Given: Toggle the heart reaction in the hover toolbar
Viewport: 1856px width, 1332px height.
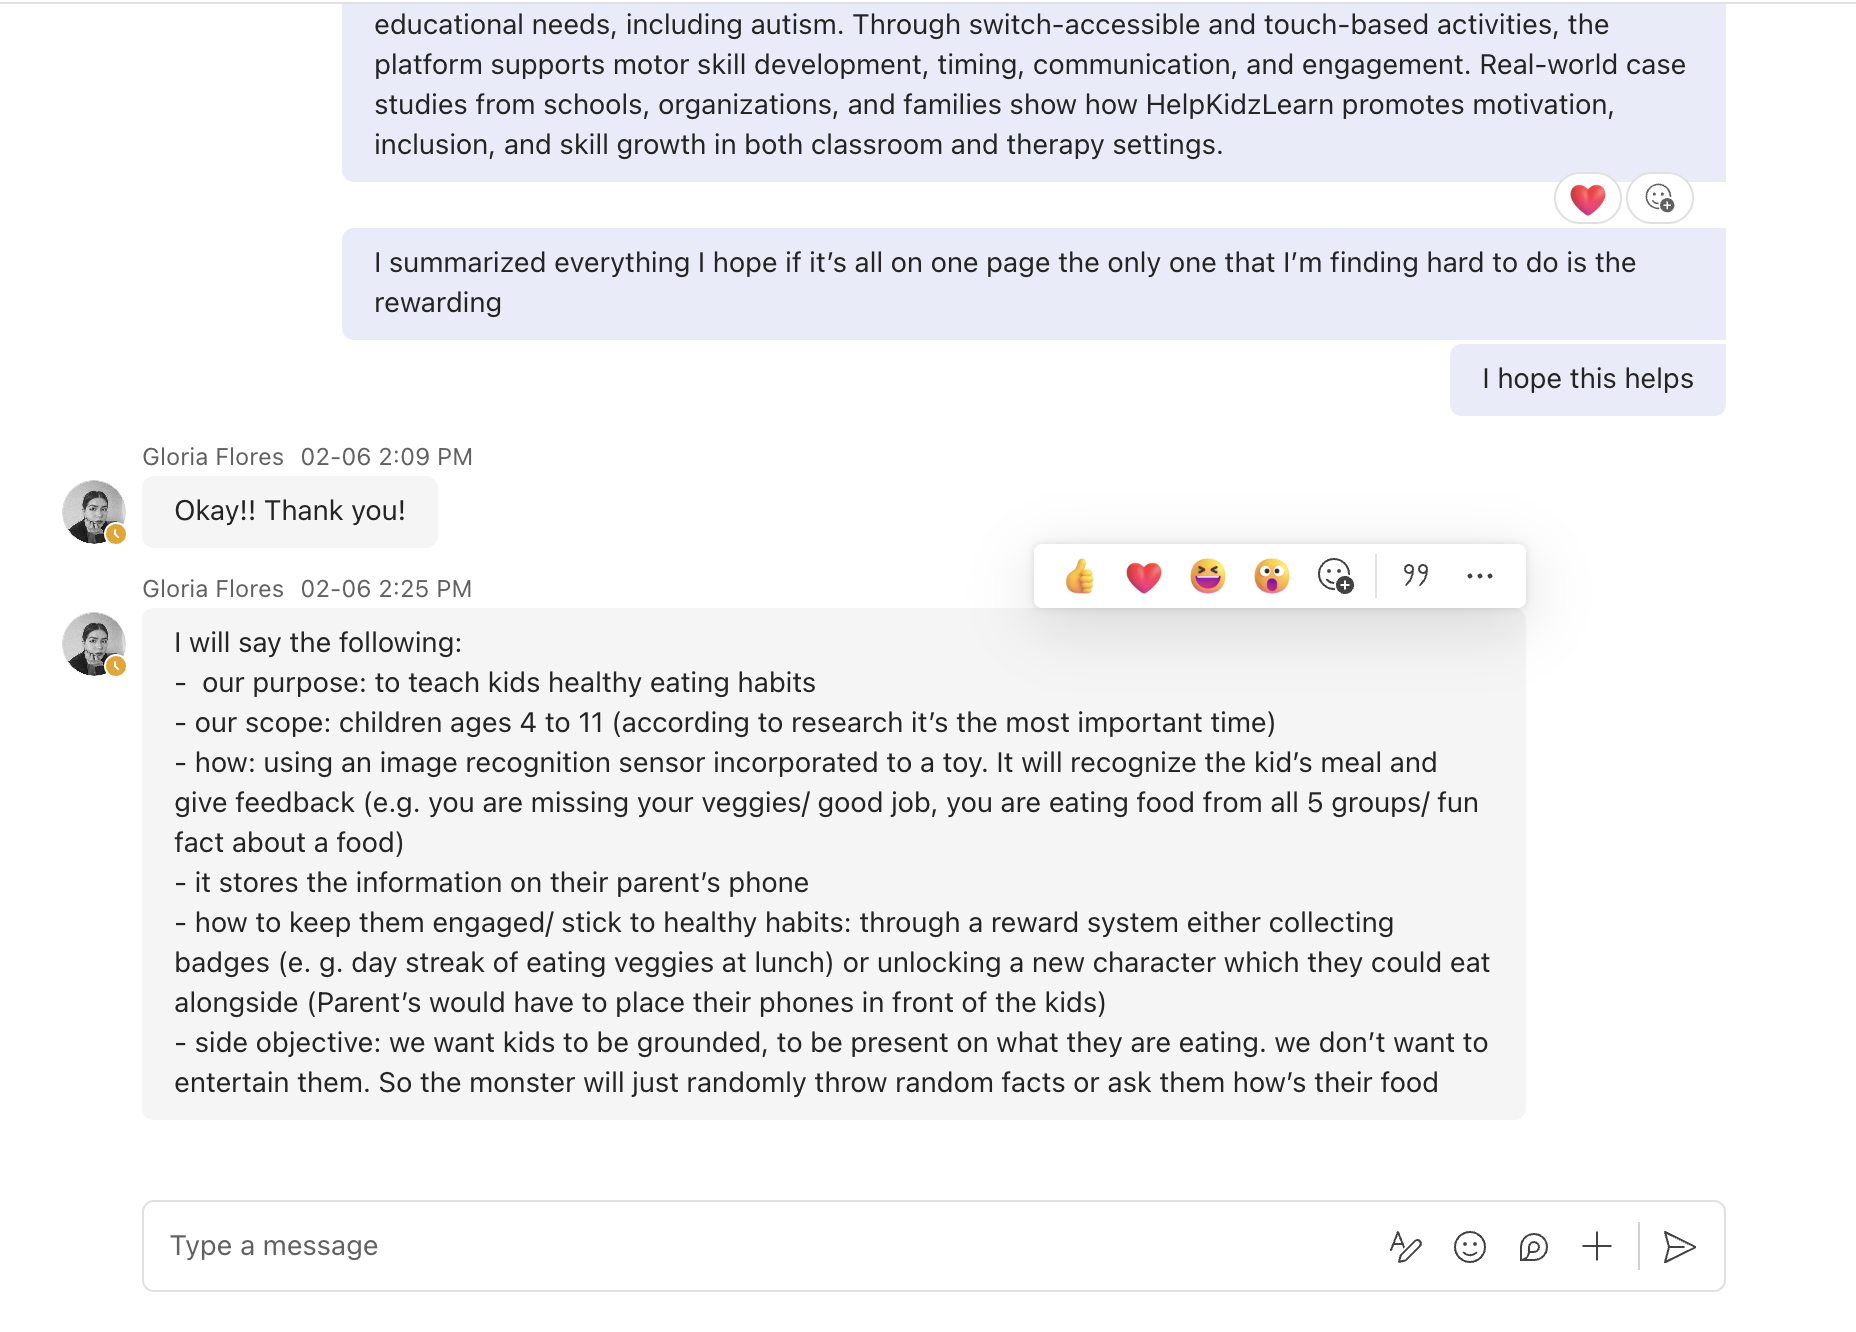Looking at the screenshot, I should pos(1142,576).
